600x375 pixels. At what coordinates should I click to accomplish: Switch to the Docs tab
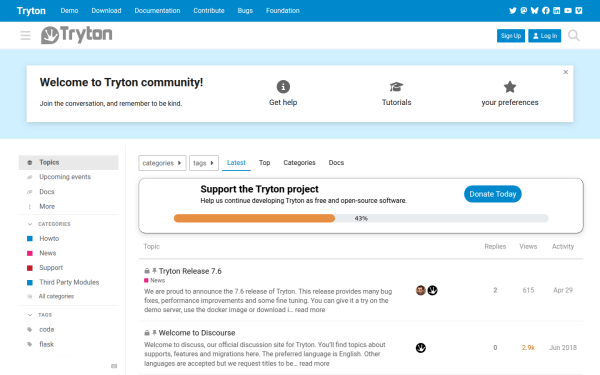pyautogui.click(x=336, y=163)
